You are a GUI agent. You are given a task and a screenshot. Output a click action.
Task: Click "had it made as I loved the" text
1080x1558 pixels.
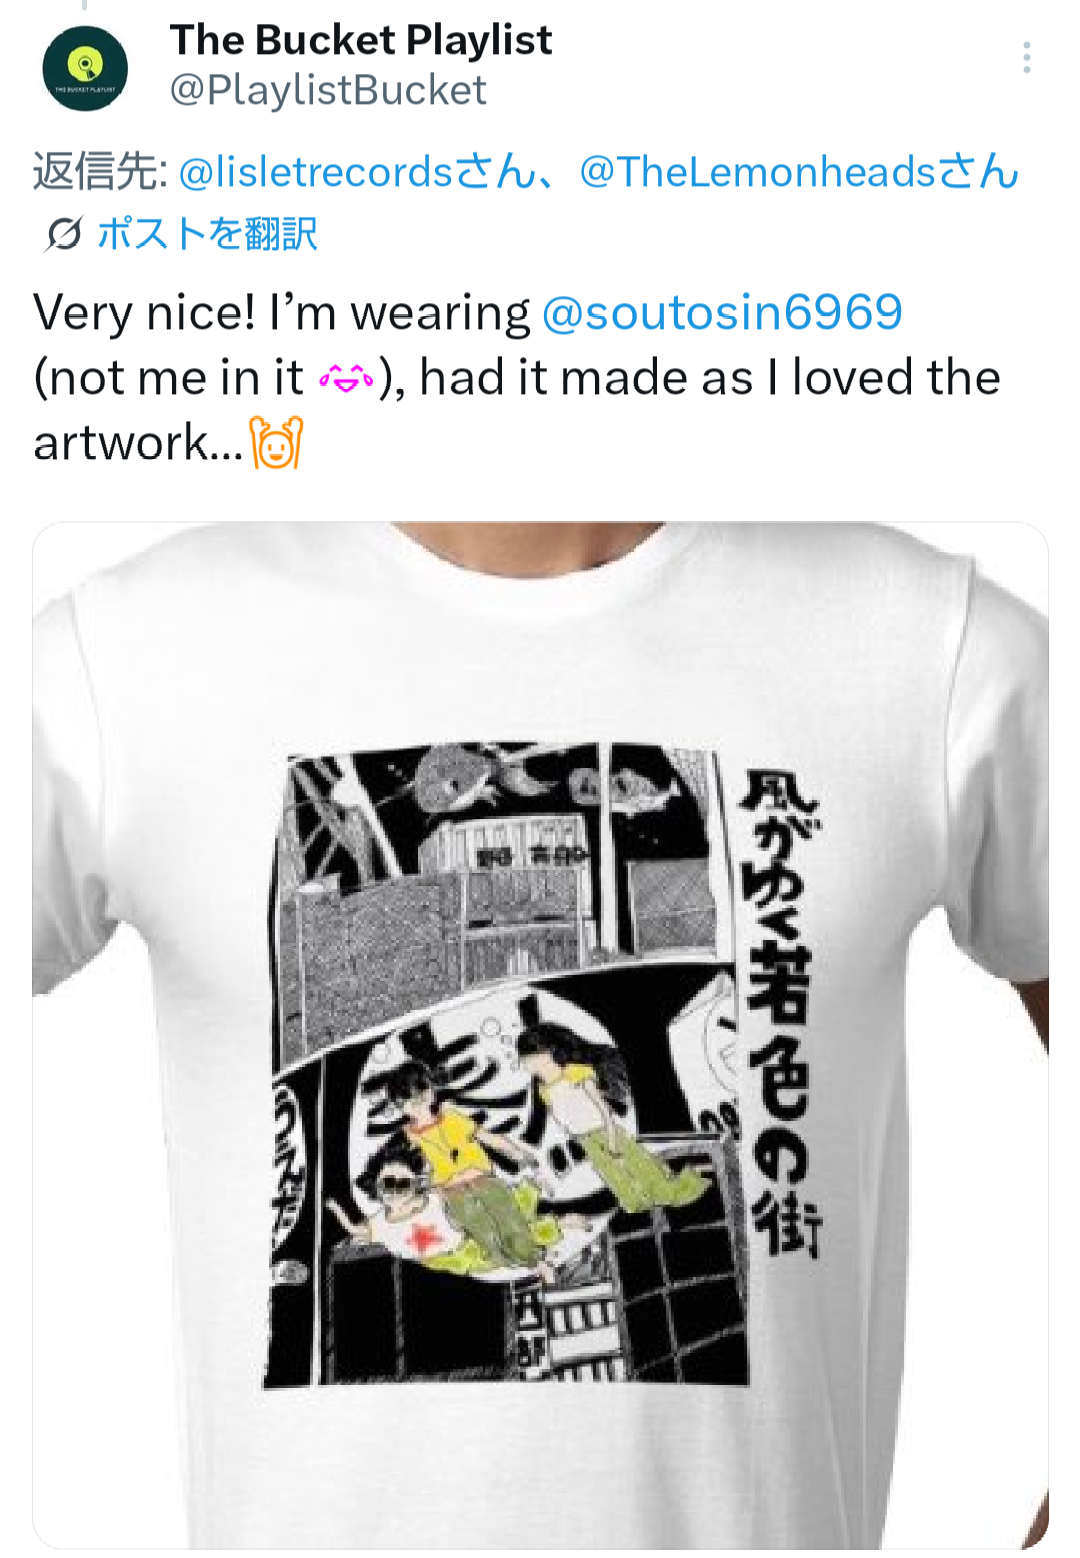click(710, 378)
